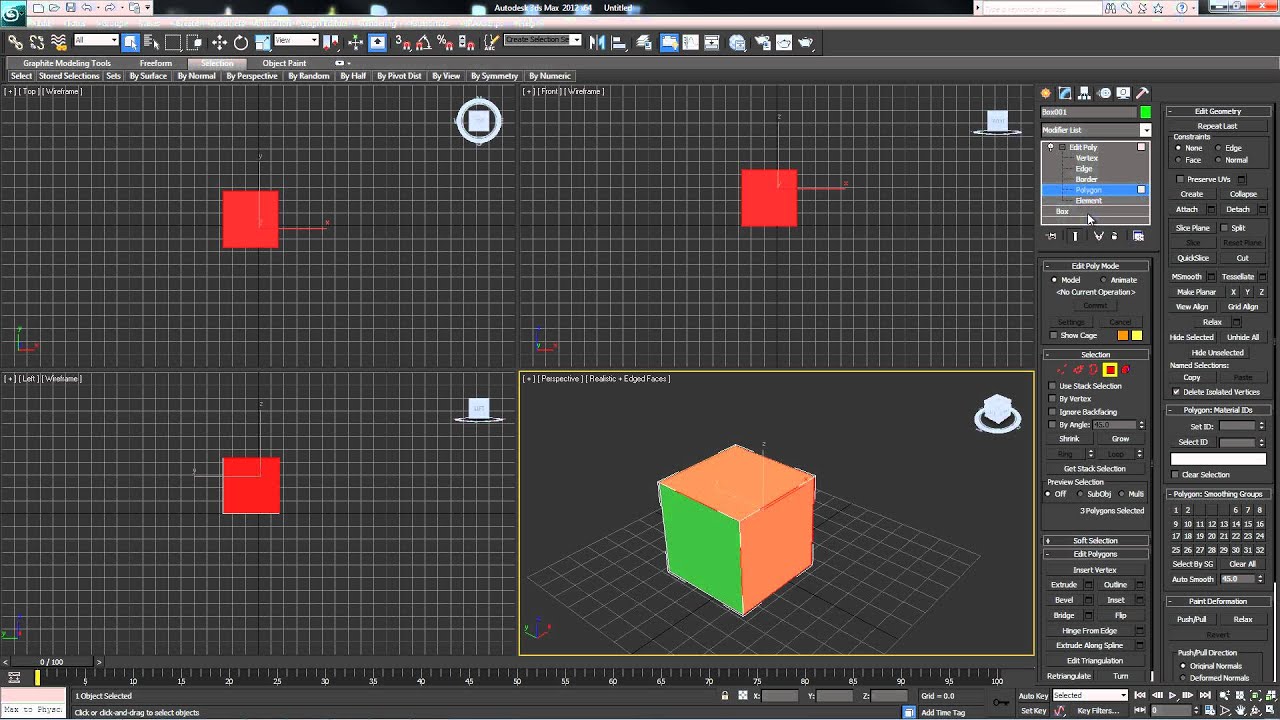Enable the Show Cage checkbox

pyautogui.click(x=1053, y=336)
